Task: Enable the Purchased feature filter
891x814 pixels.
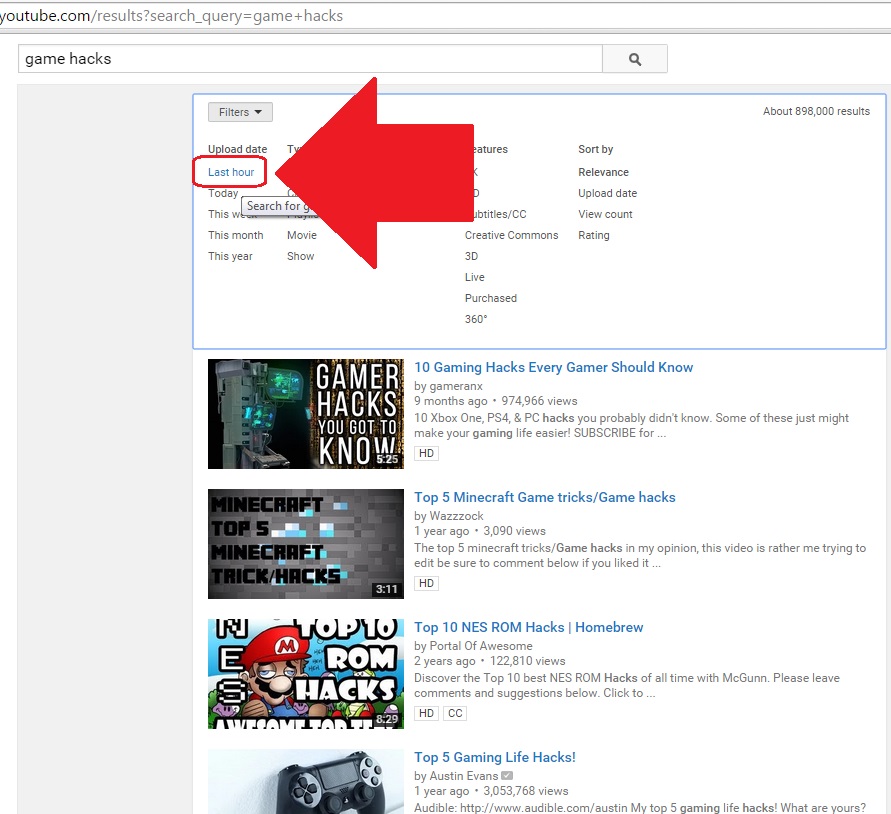Action: [x=490, y=298]
